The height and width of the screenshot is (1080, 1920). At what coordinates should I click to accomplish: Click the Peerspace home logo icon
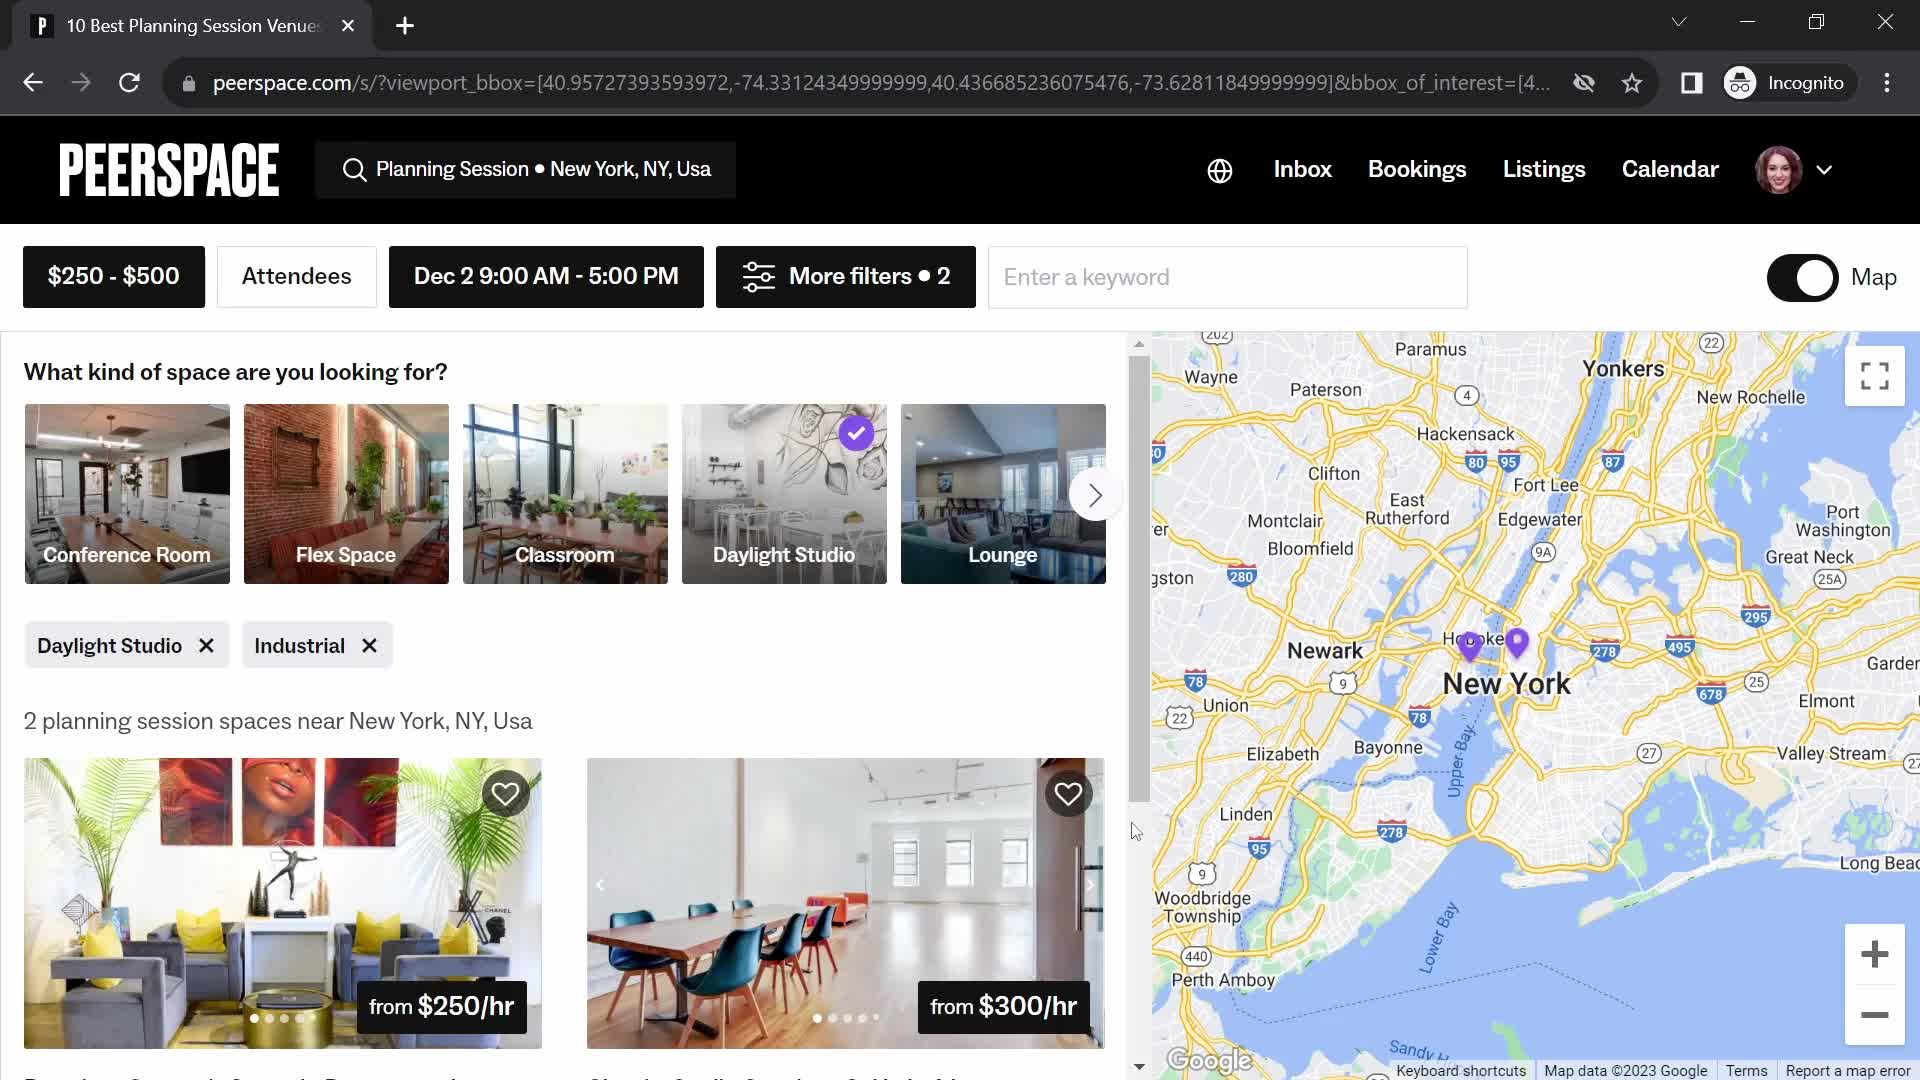pos(169,169)
